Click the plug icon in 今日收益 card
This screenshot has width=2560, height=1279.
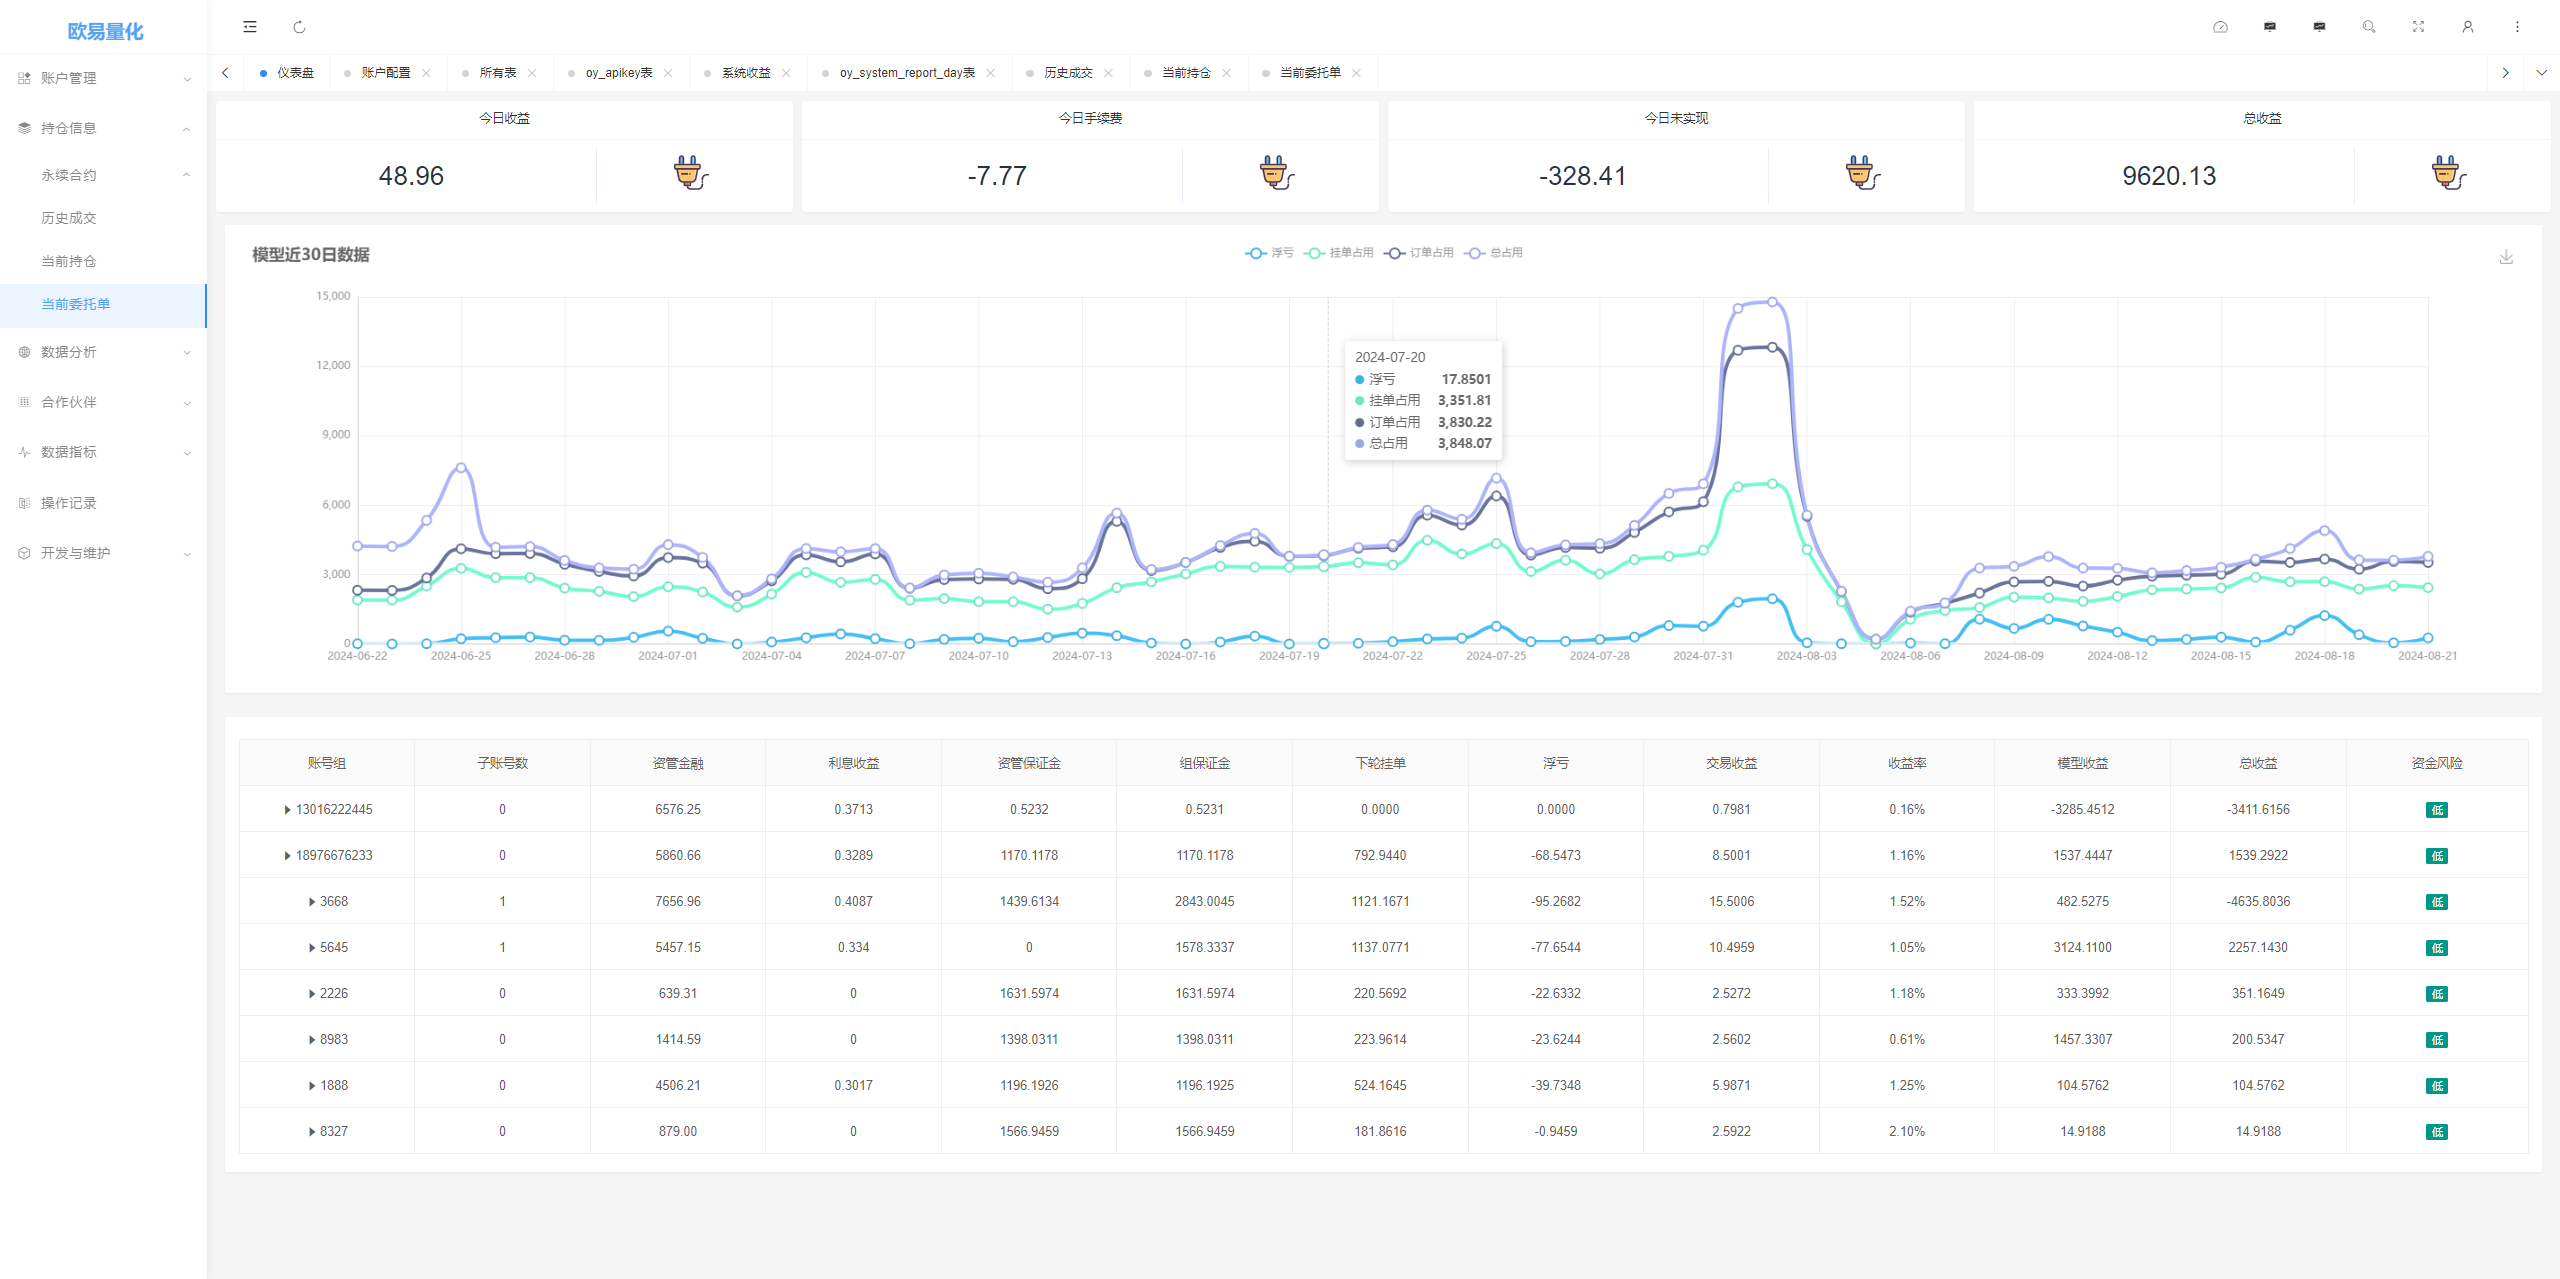pos(690,174)
